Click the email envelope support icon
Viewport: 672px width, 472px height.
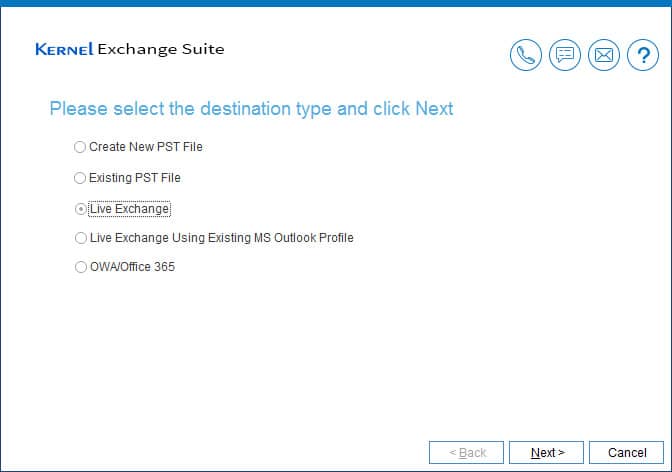tap(603, 55)
